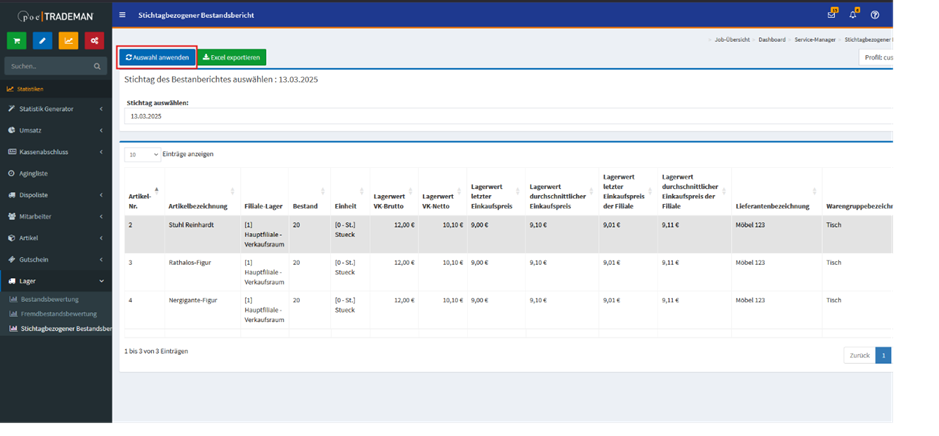939x436 pixels.
Task: Open Fremdbestandsbewertung submenu item
Action: [x=54, y=314]
